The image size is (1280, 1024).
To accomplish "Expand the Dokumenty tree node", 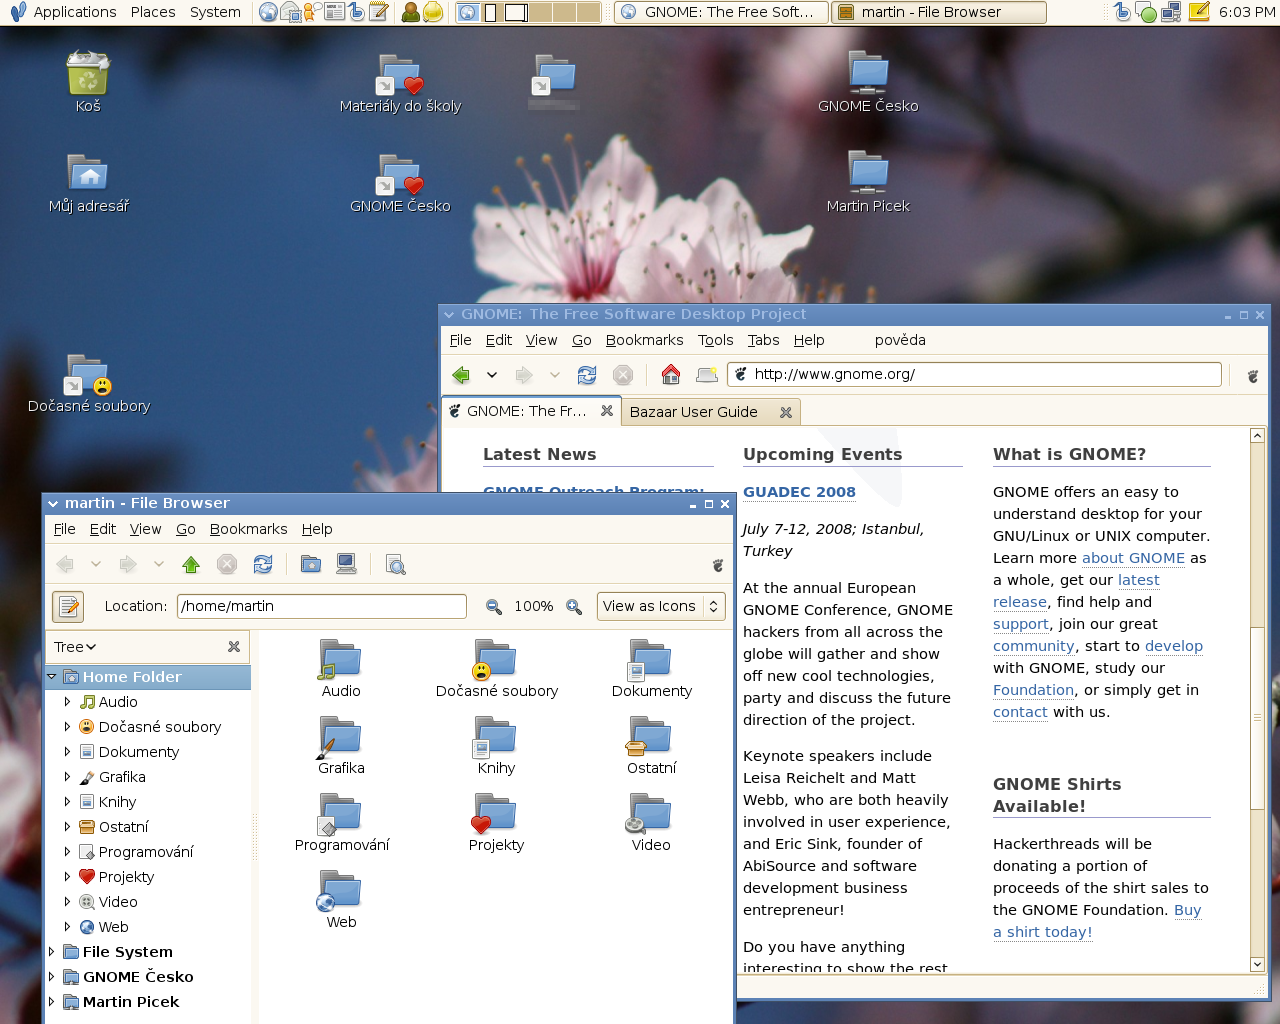I will 67,752.
